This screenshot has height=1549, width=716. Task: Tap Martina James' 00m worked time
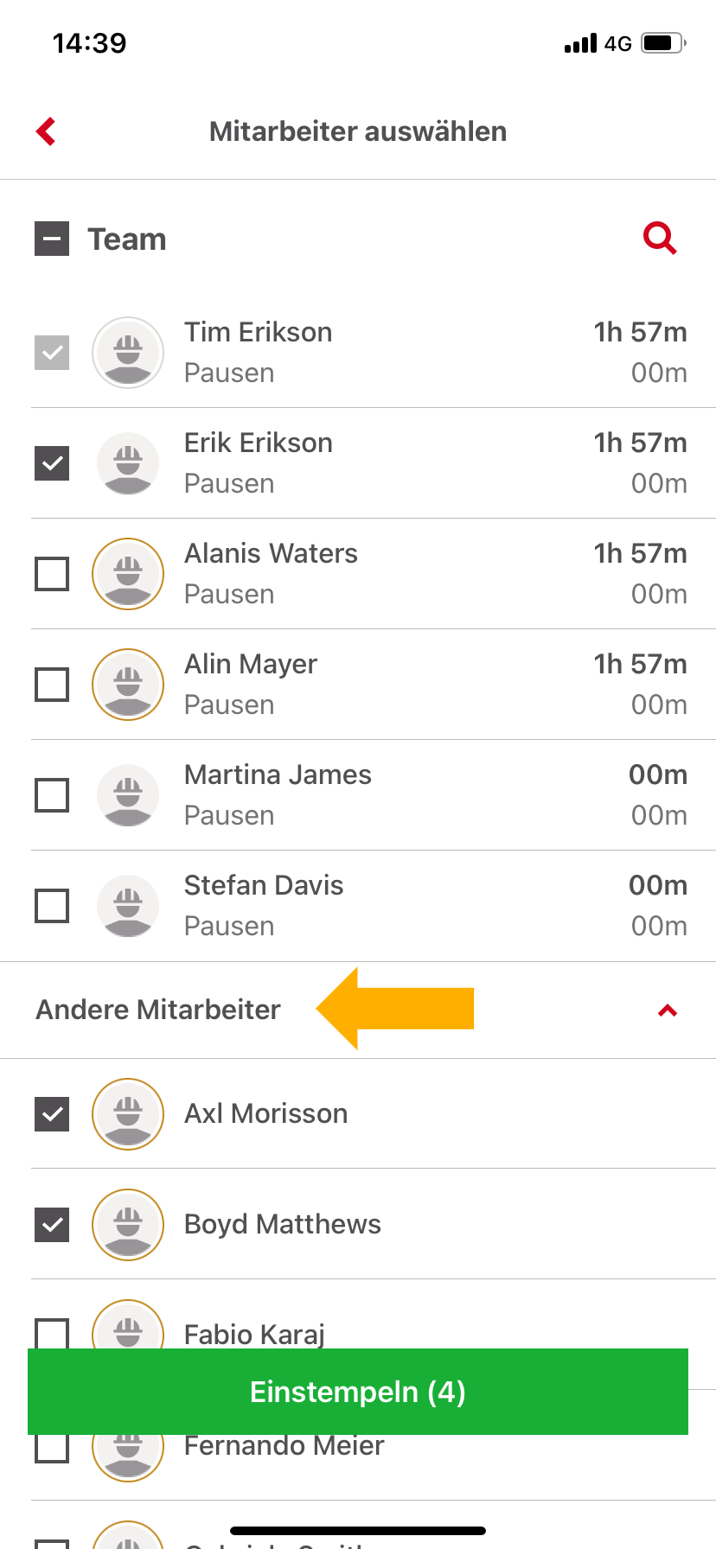657,775
